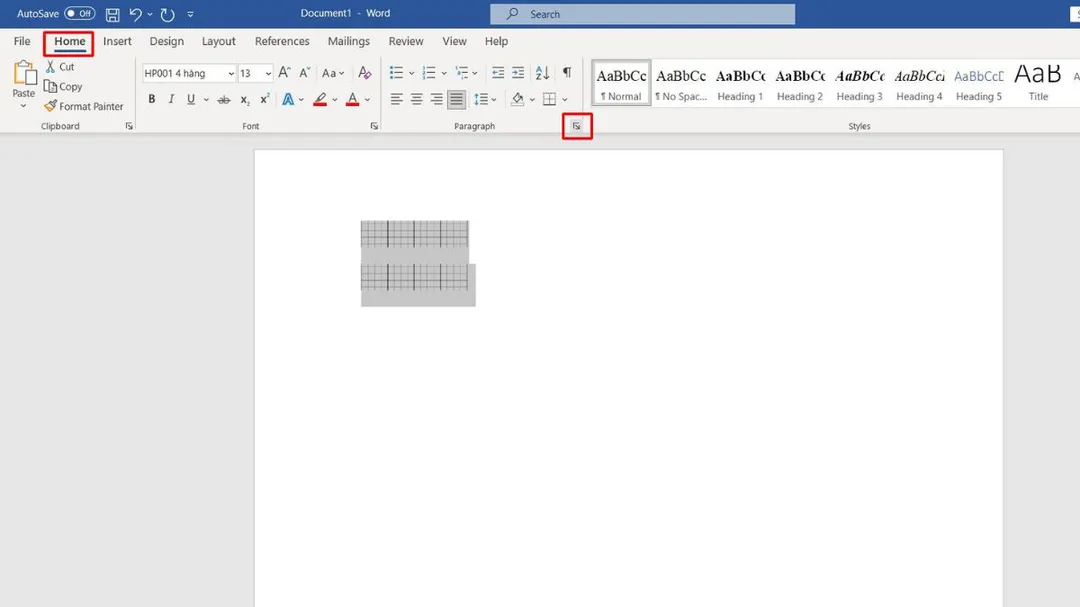The height and width of the screenshot is (607, 1080).
Task: Open the Paragraph settings dialog launcher
Action: [576, 126]
